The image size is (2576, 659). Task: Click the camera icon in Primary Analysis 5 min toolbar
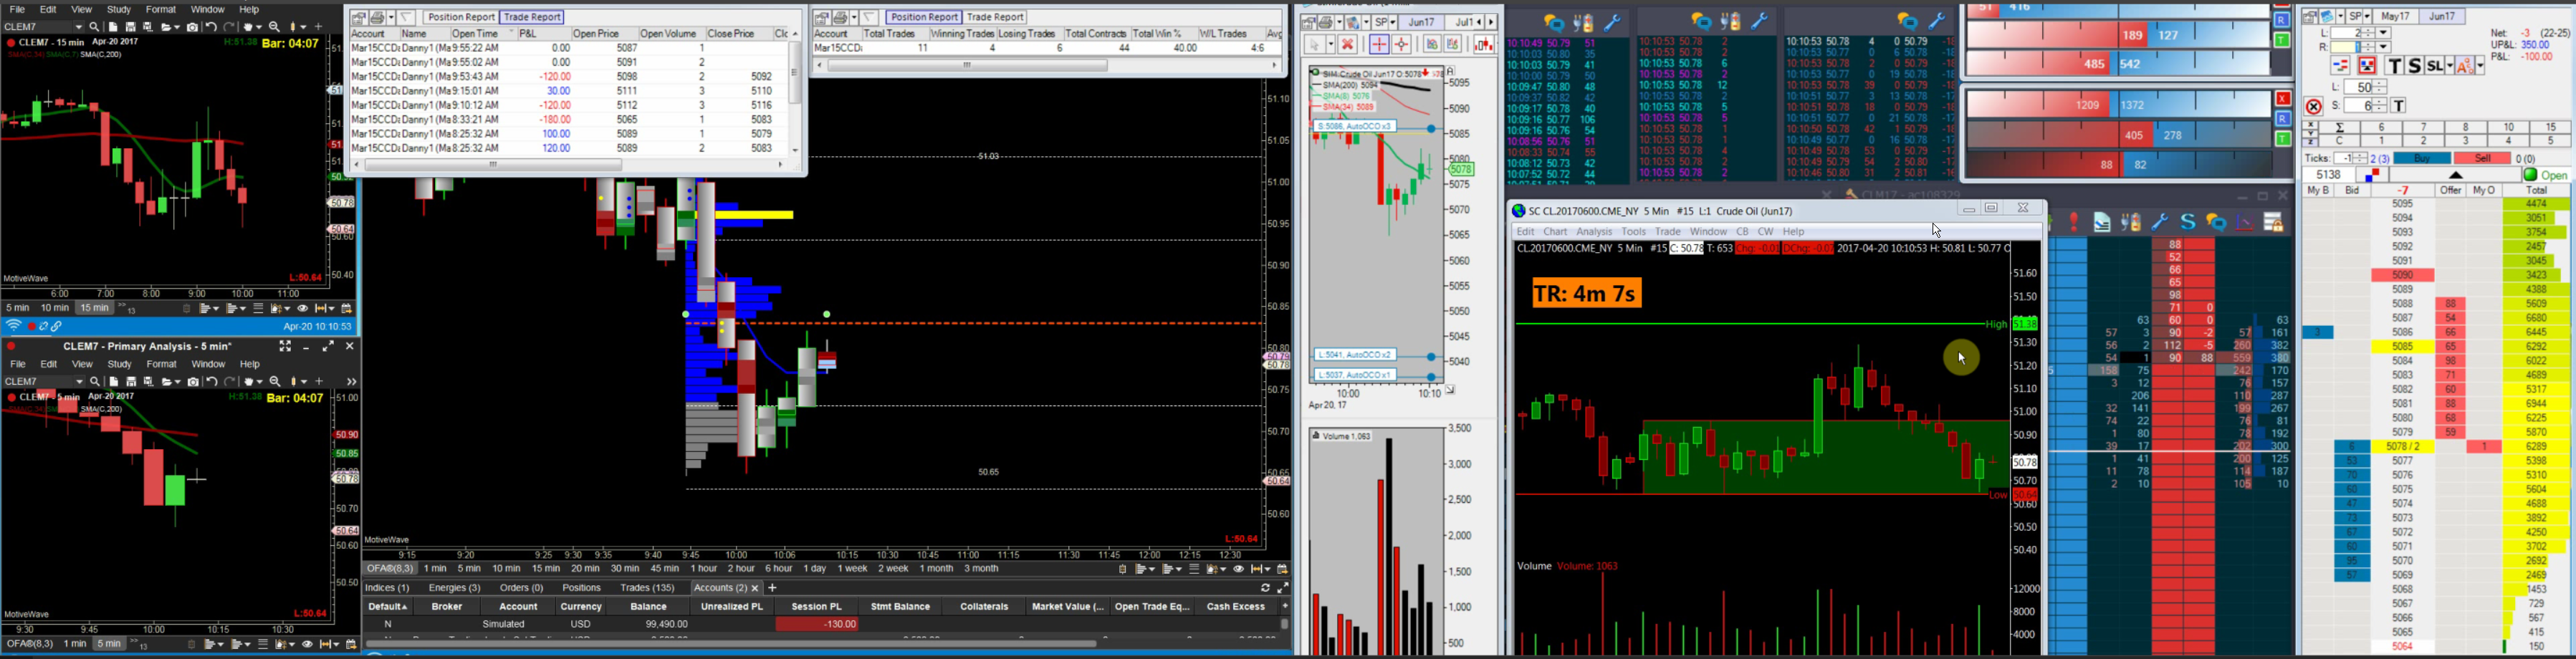tap(193, 382)
